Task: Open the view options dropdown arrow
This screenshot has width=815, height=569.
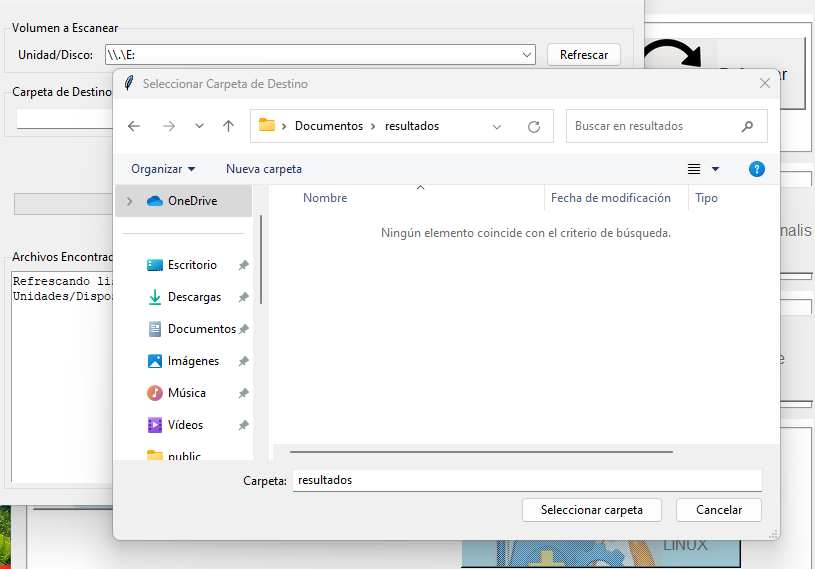Action: (715, 169)
